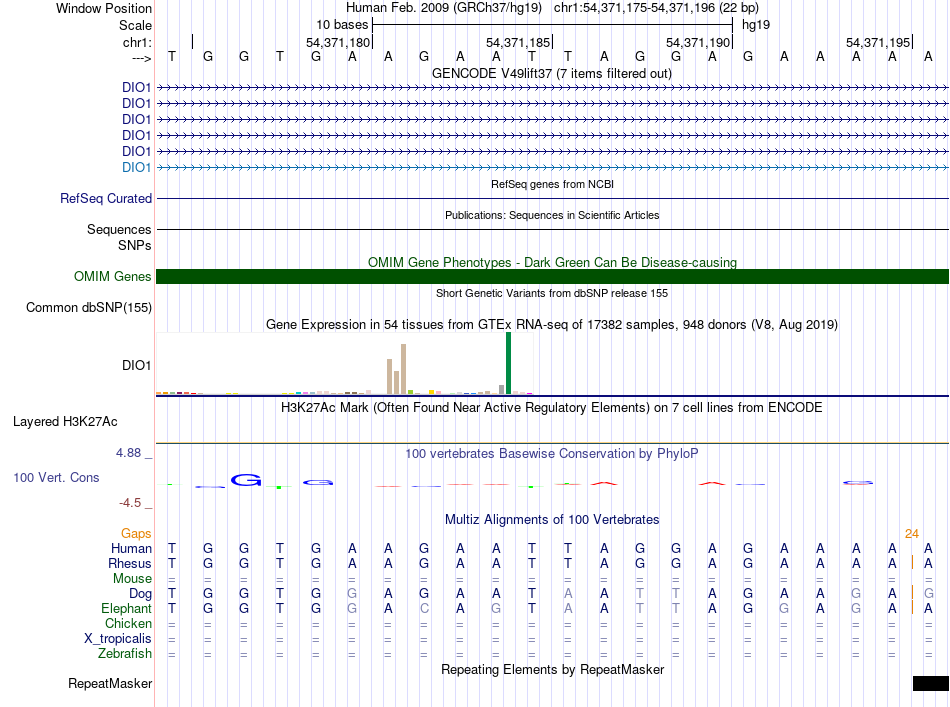Click the large blue G conservation logo
This screenshot has width=950, height=707.
pos(246,480)
